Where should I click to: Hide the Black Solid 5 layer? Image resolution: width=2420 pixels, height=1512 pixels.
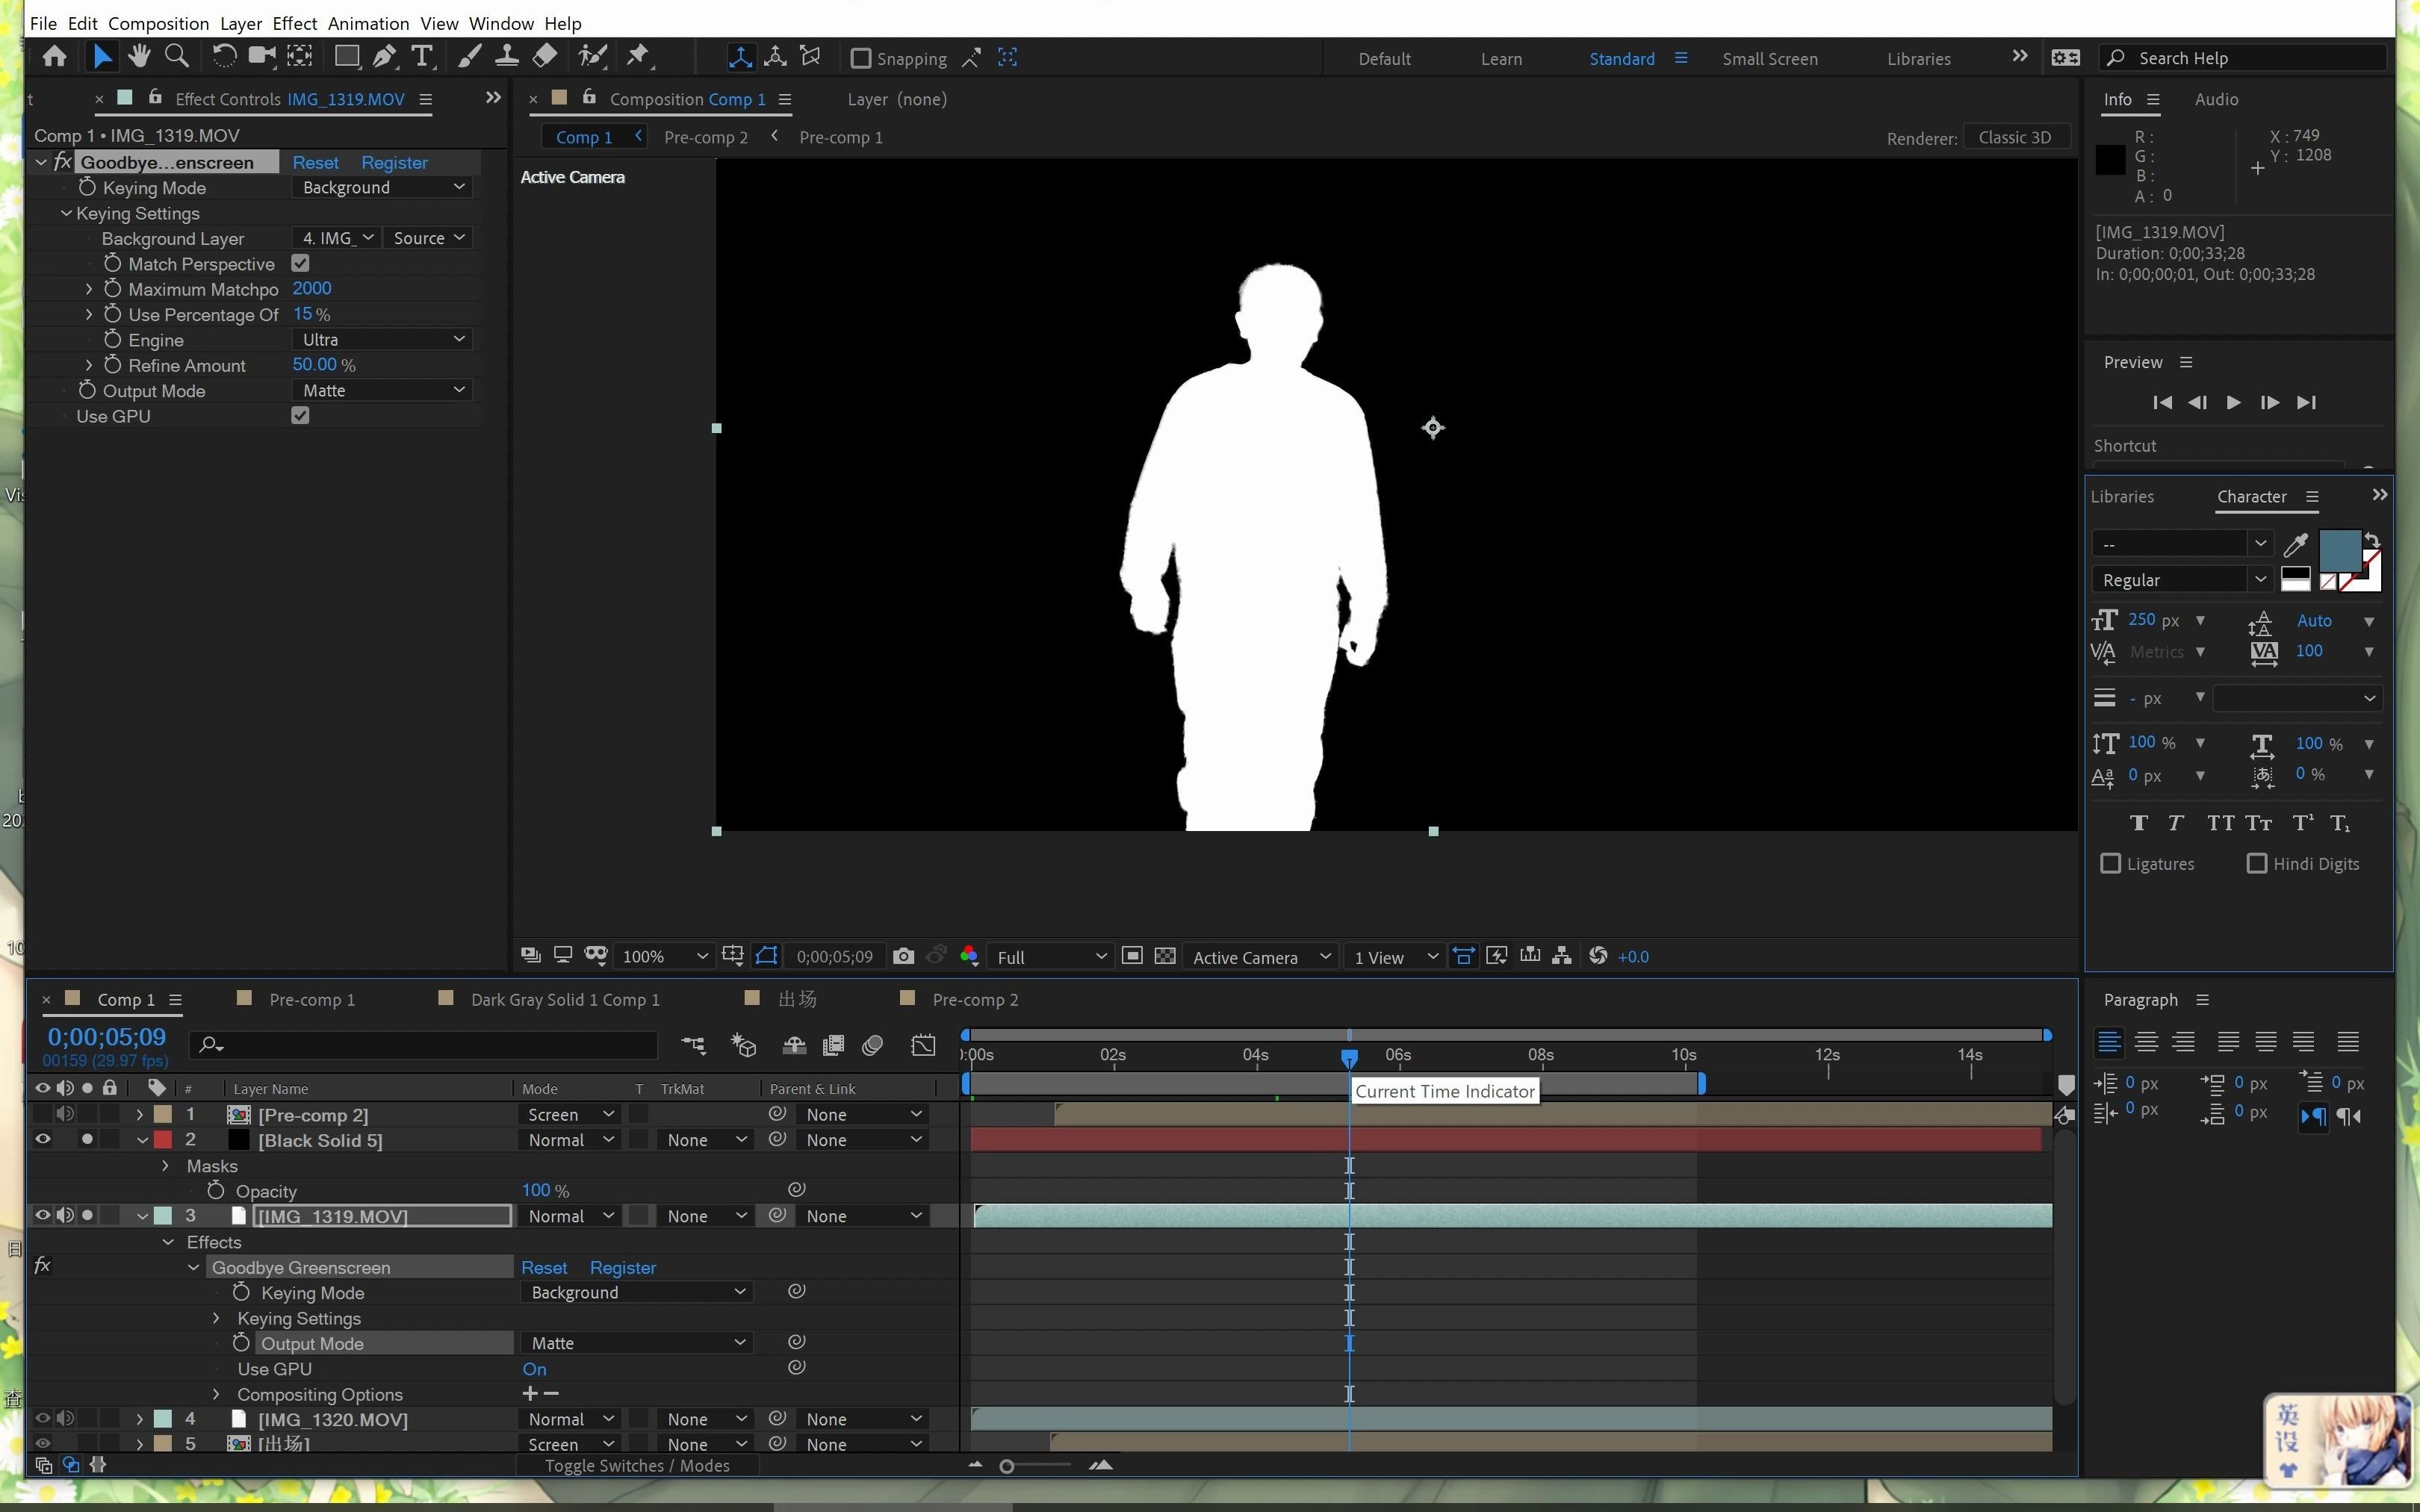tap(43, 1140)
